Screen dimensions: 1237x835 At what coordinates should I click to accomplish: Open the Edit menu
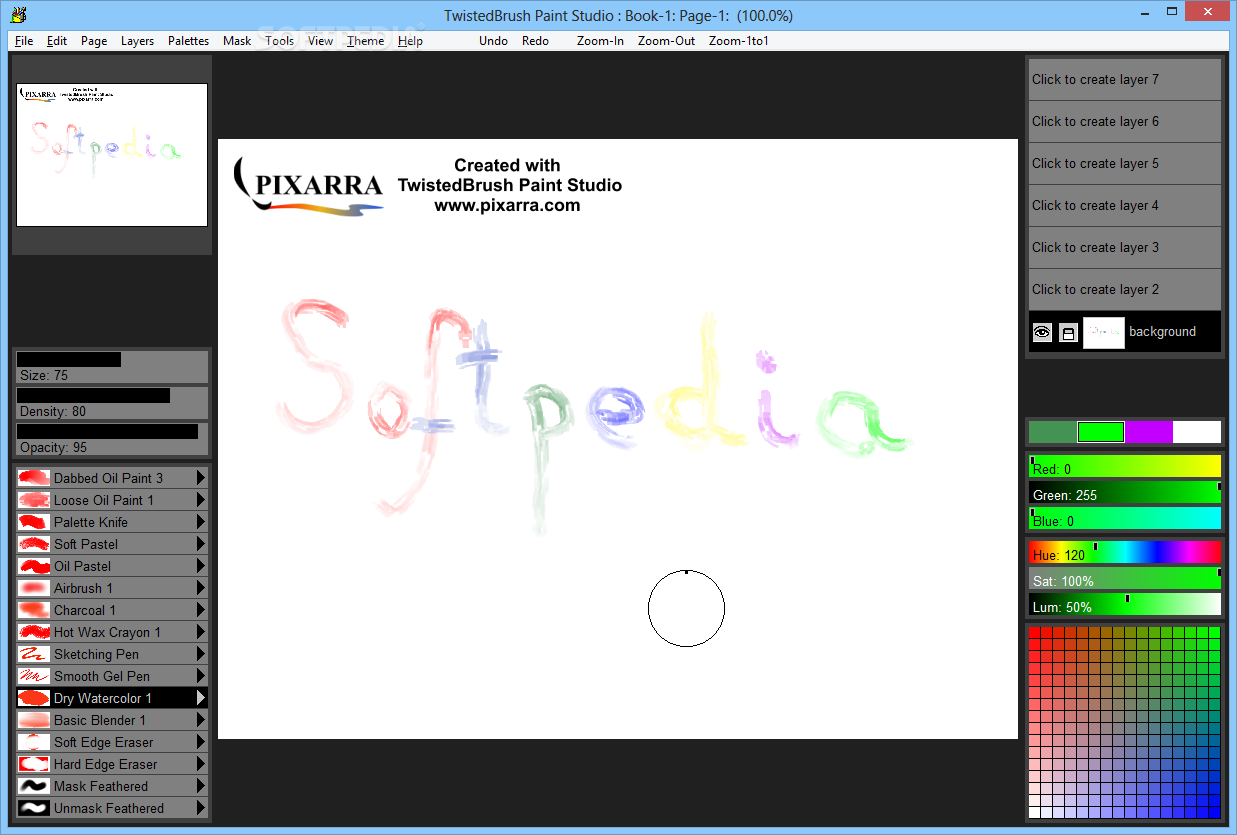tap(57, 41)
